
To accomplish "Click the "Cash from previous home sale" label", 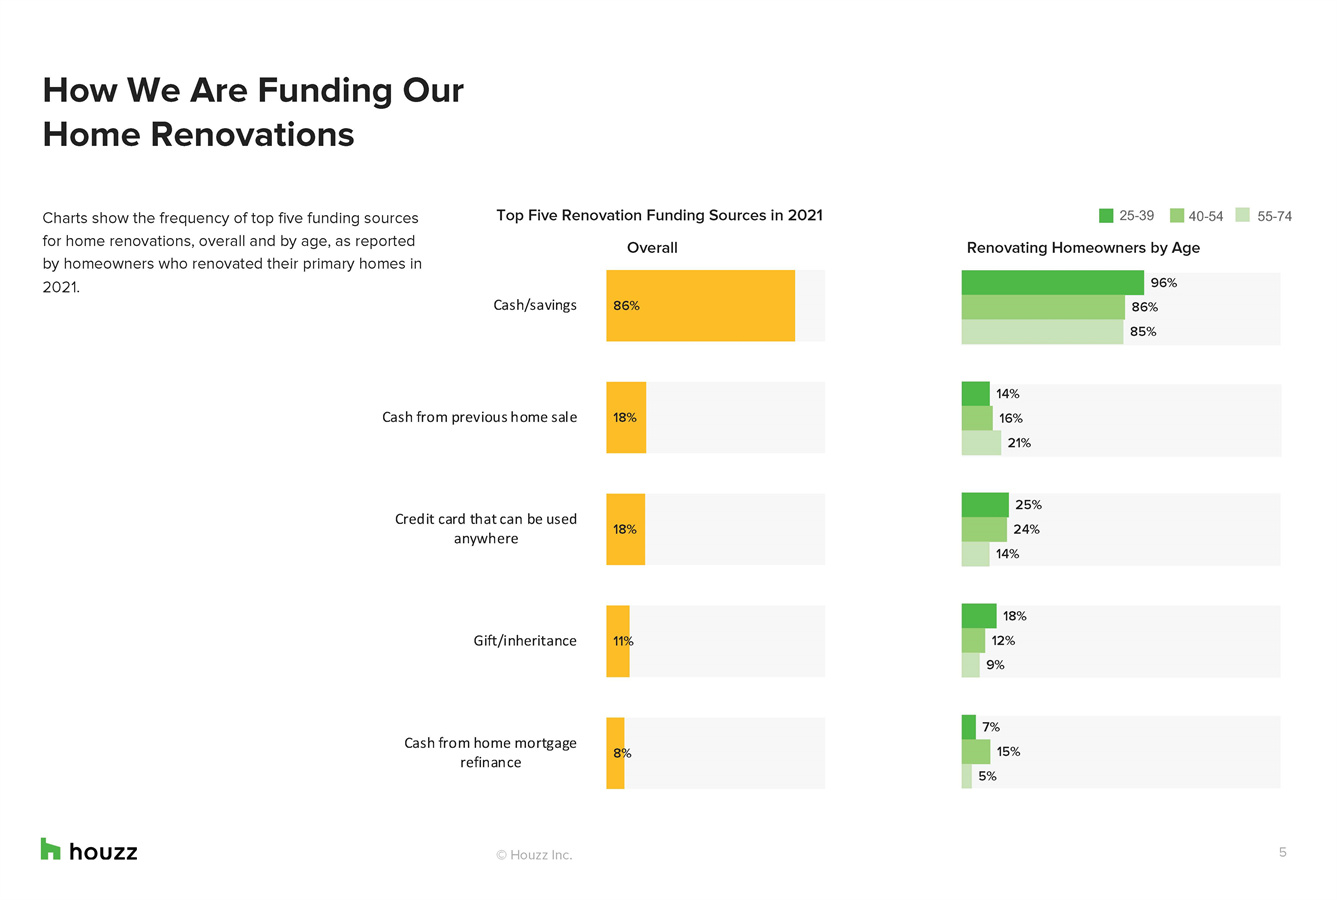I will point(479,417).
